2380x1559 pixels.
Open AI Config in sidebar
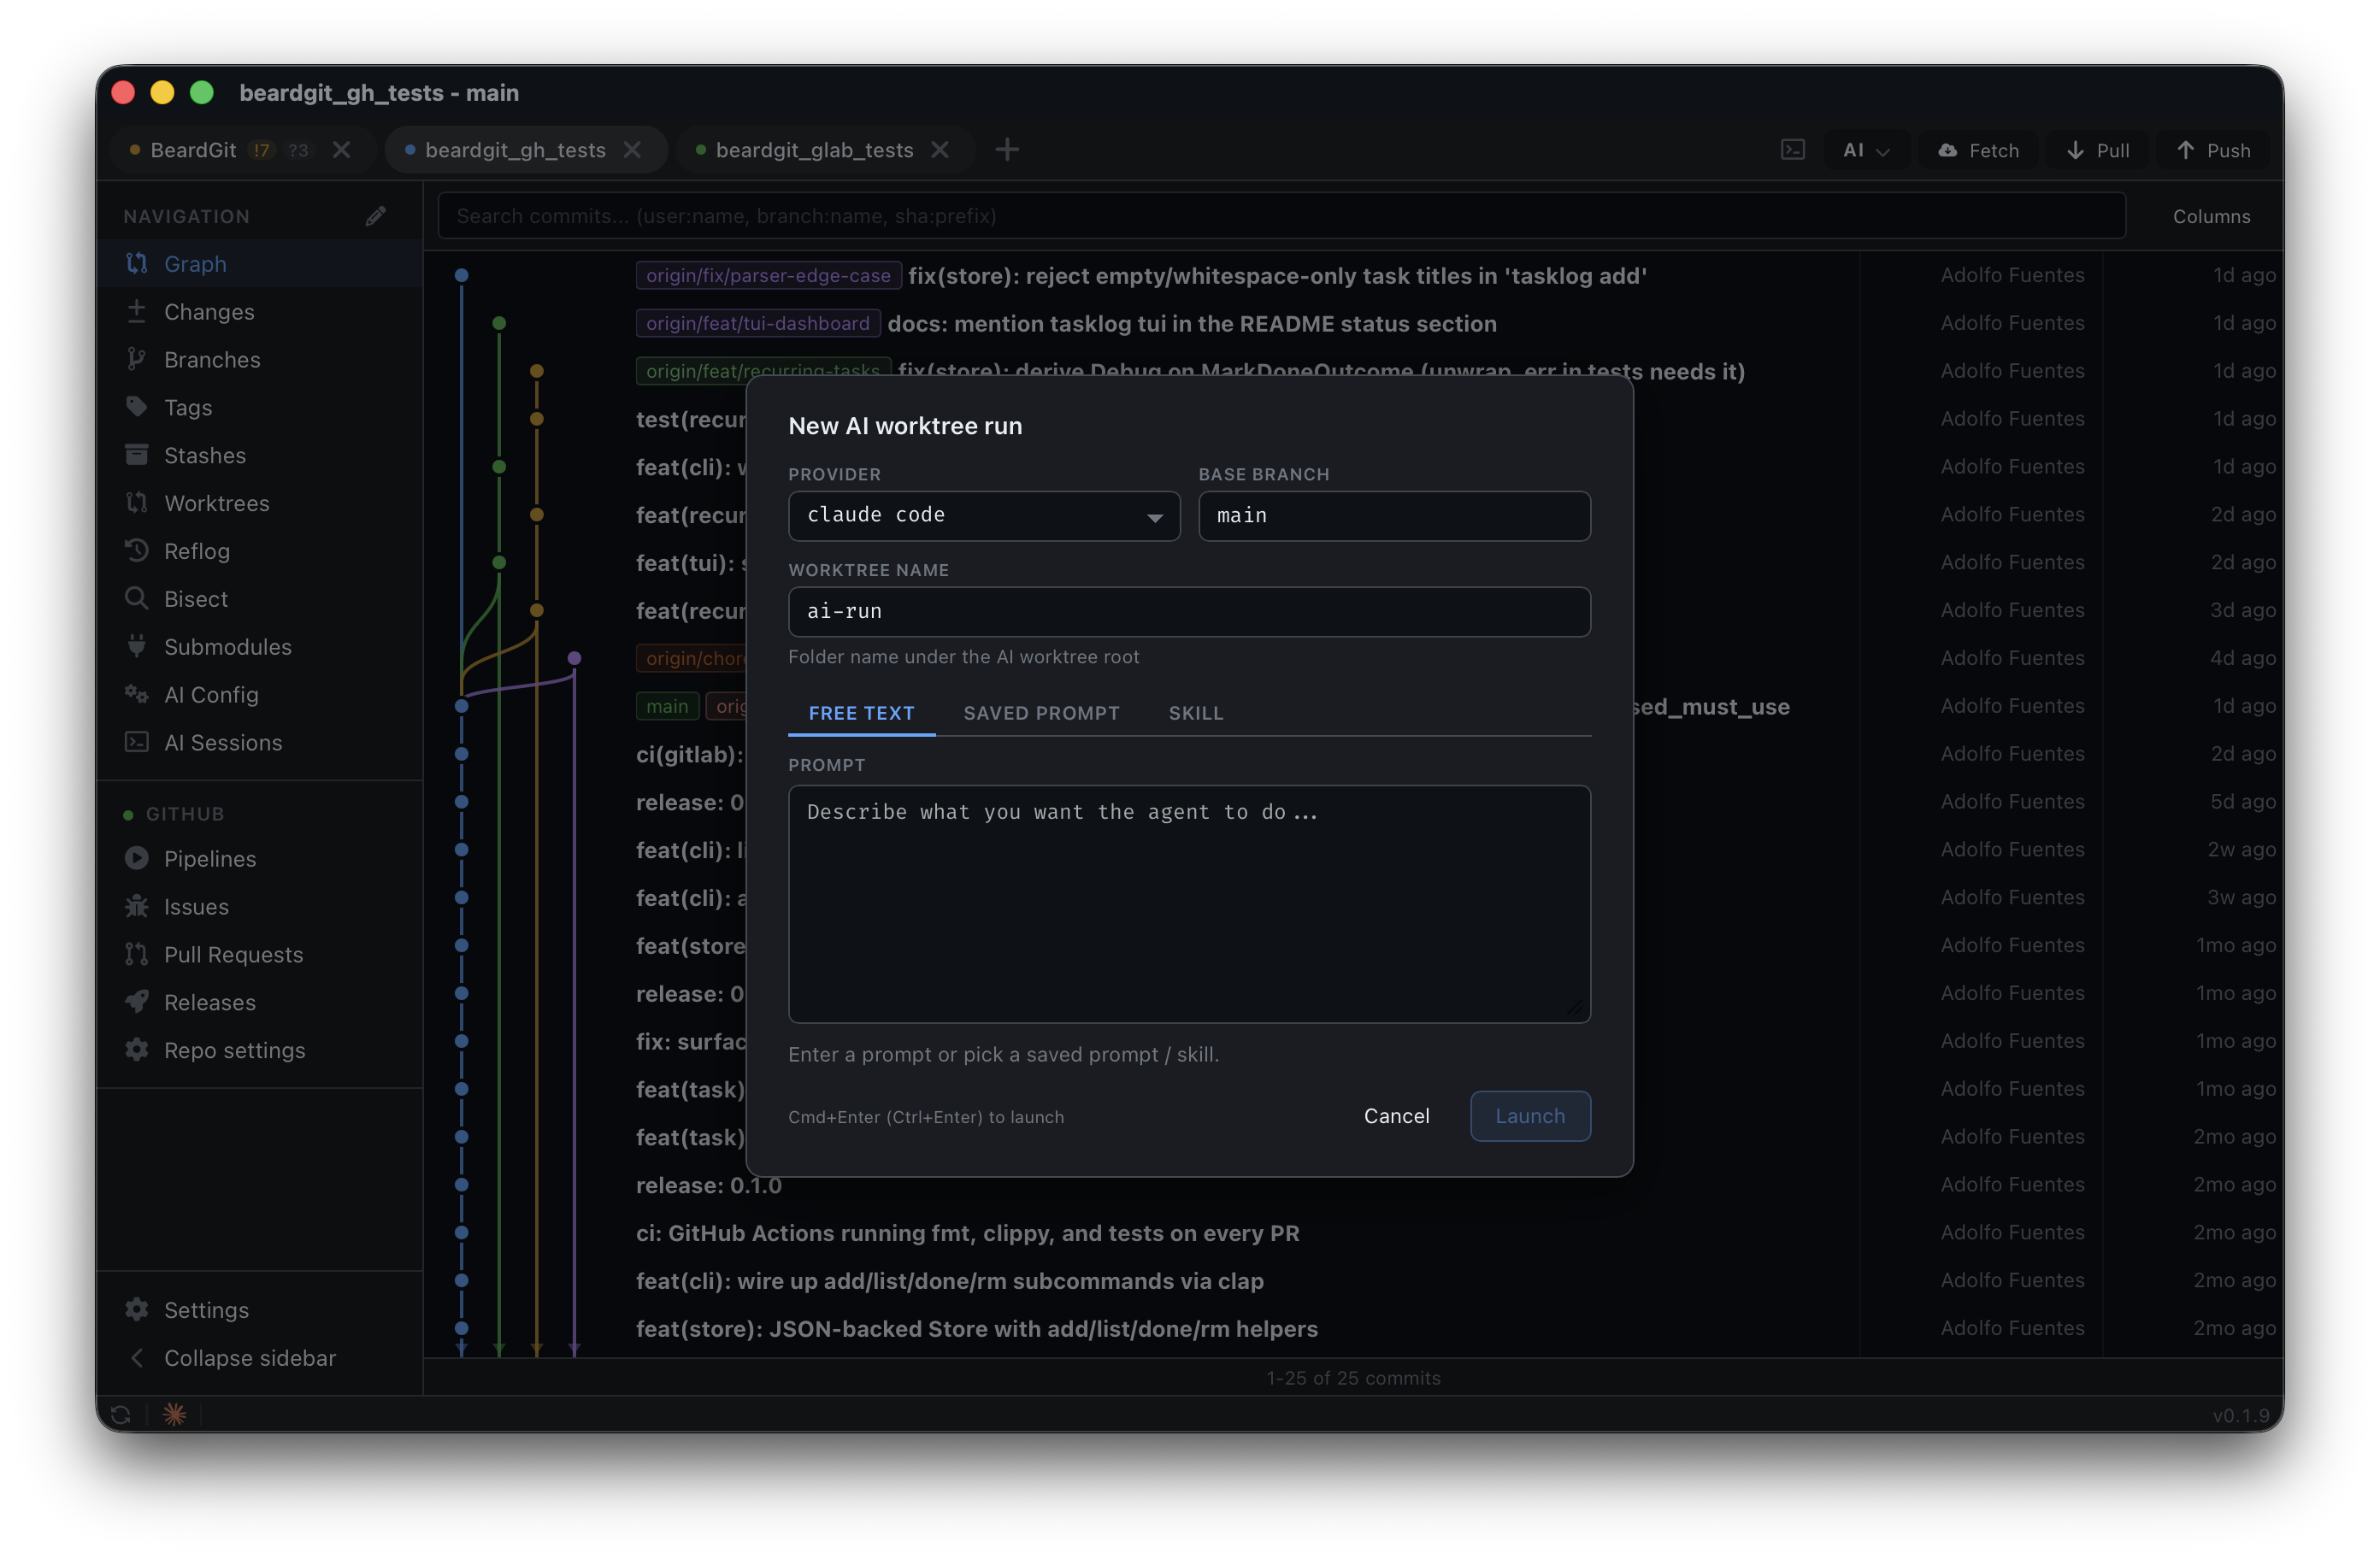pos(259,695)
